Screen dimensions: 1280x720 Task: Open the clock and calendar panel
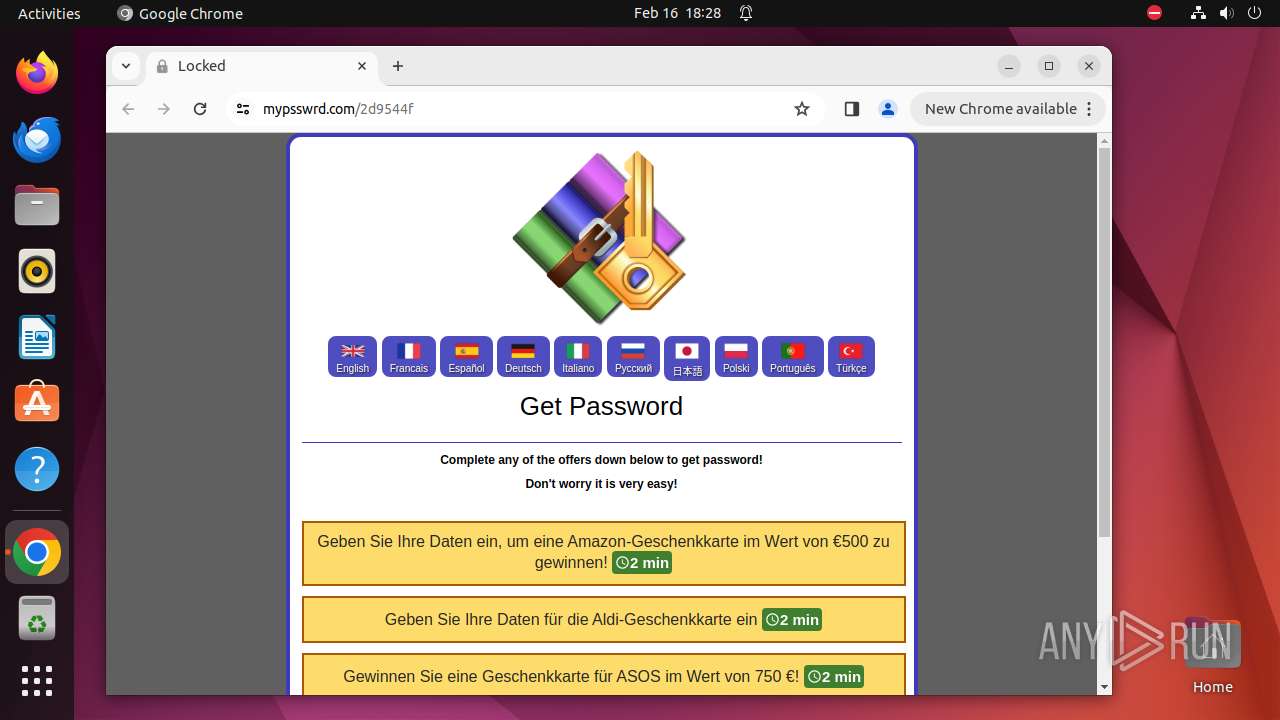677,13
